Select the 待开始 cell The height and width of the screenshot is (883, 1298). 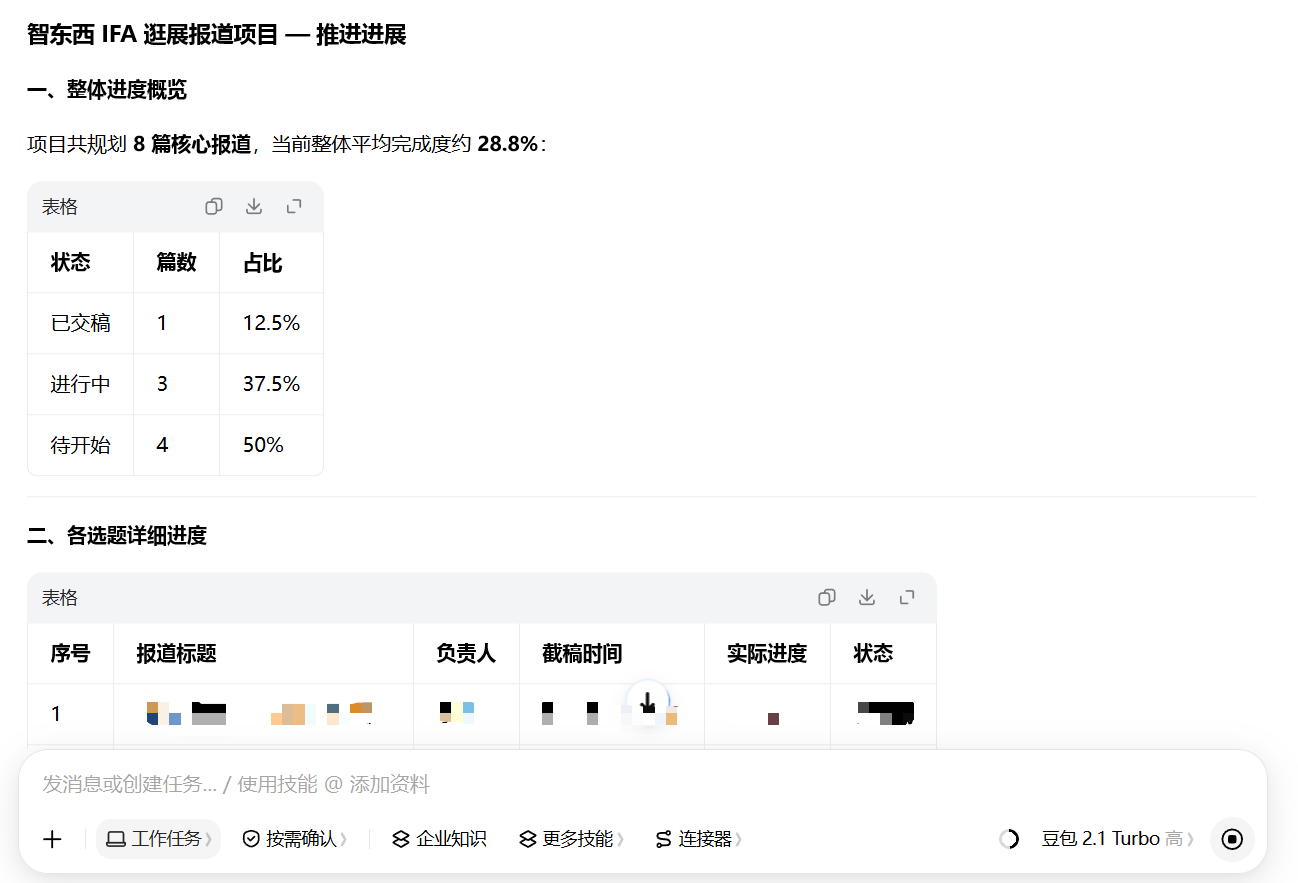pyautogui.click(x=81, y=445)
